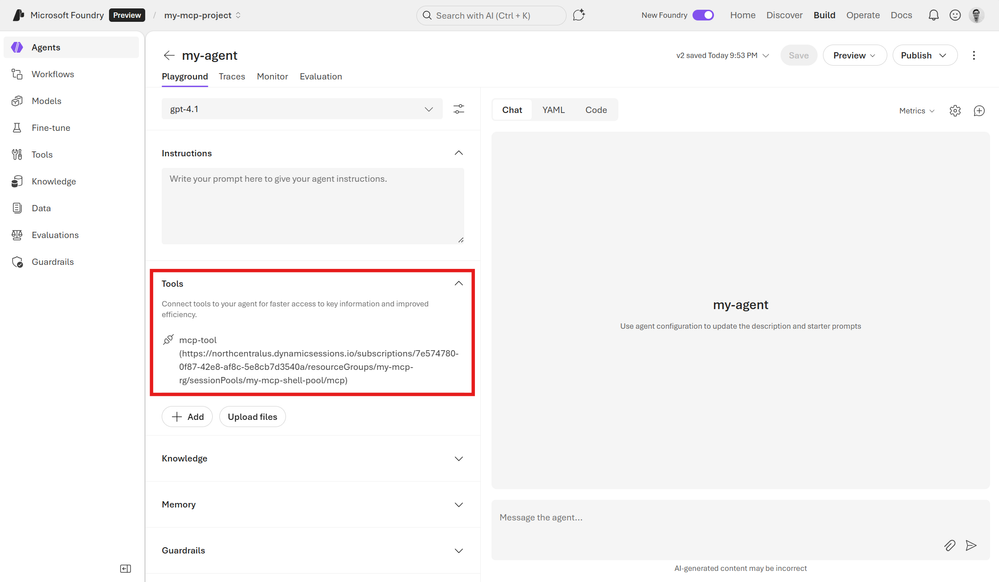Open Models icon in sidebar
Image resolution: width=999 pixels, height=582 pixels.
[17, 101]
